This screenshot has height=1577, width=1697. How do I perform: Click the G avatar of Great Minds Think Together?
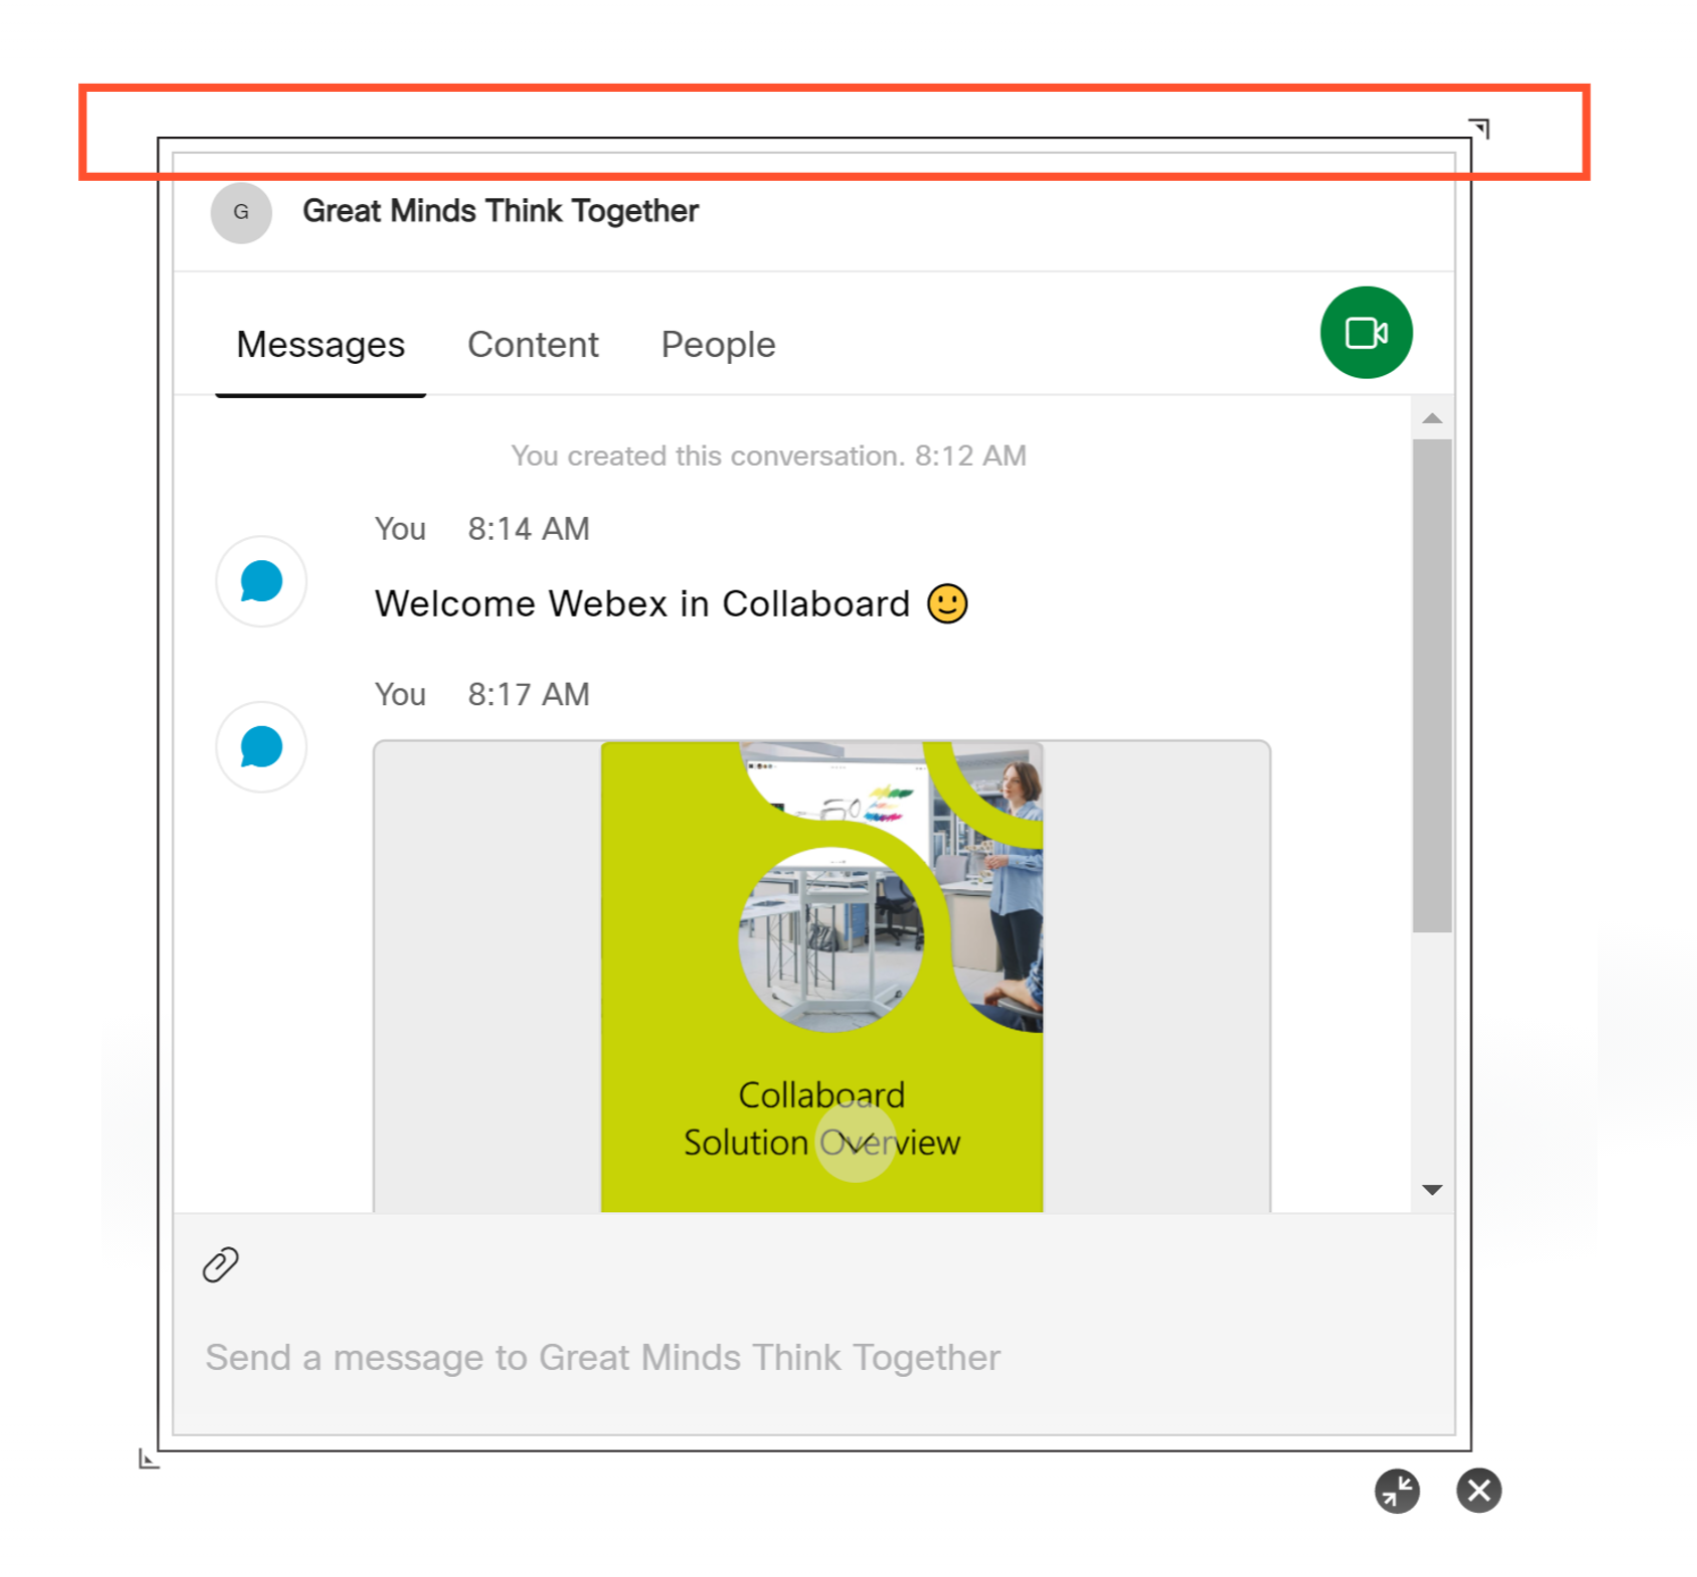(x=241, y=212)
